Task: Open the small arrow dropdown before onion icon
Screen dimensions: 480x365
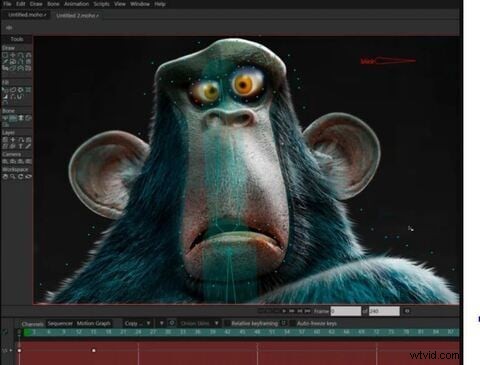Action: [161, 323]
